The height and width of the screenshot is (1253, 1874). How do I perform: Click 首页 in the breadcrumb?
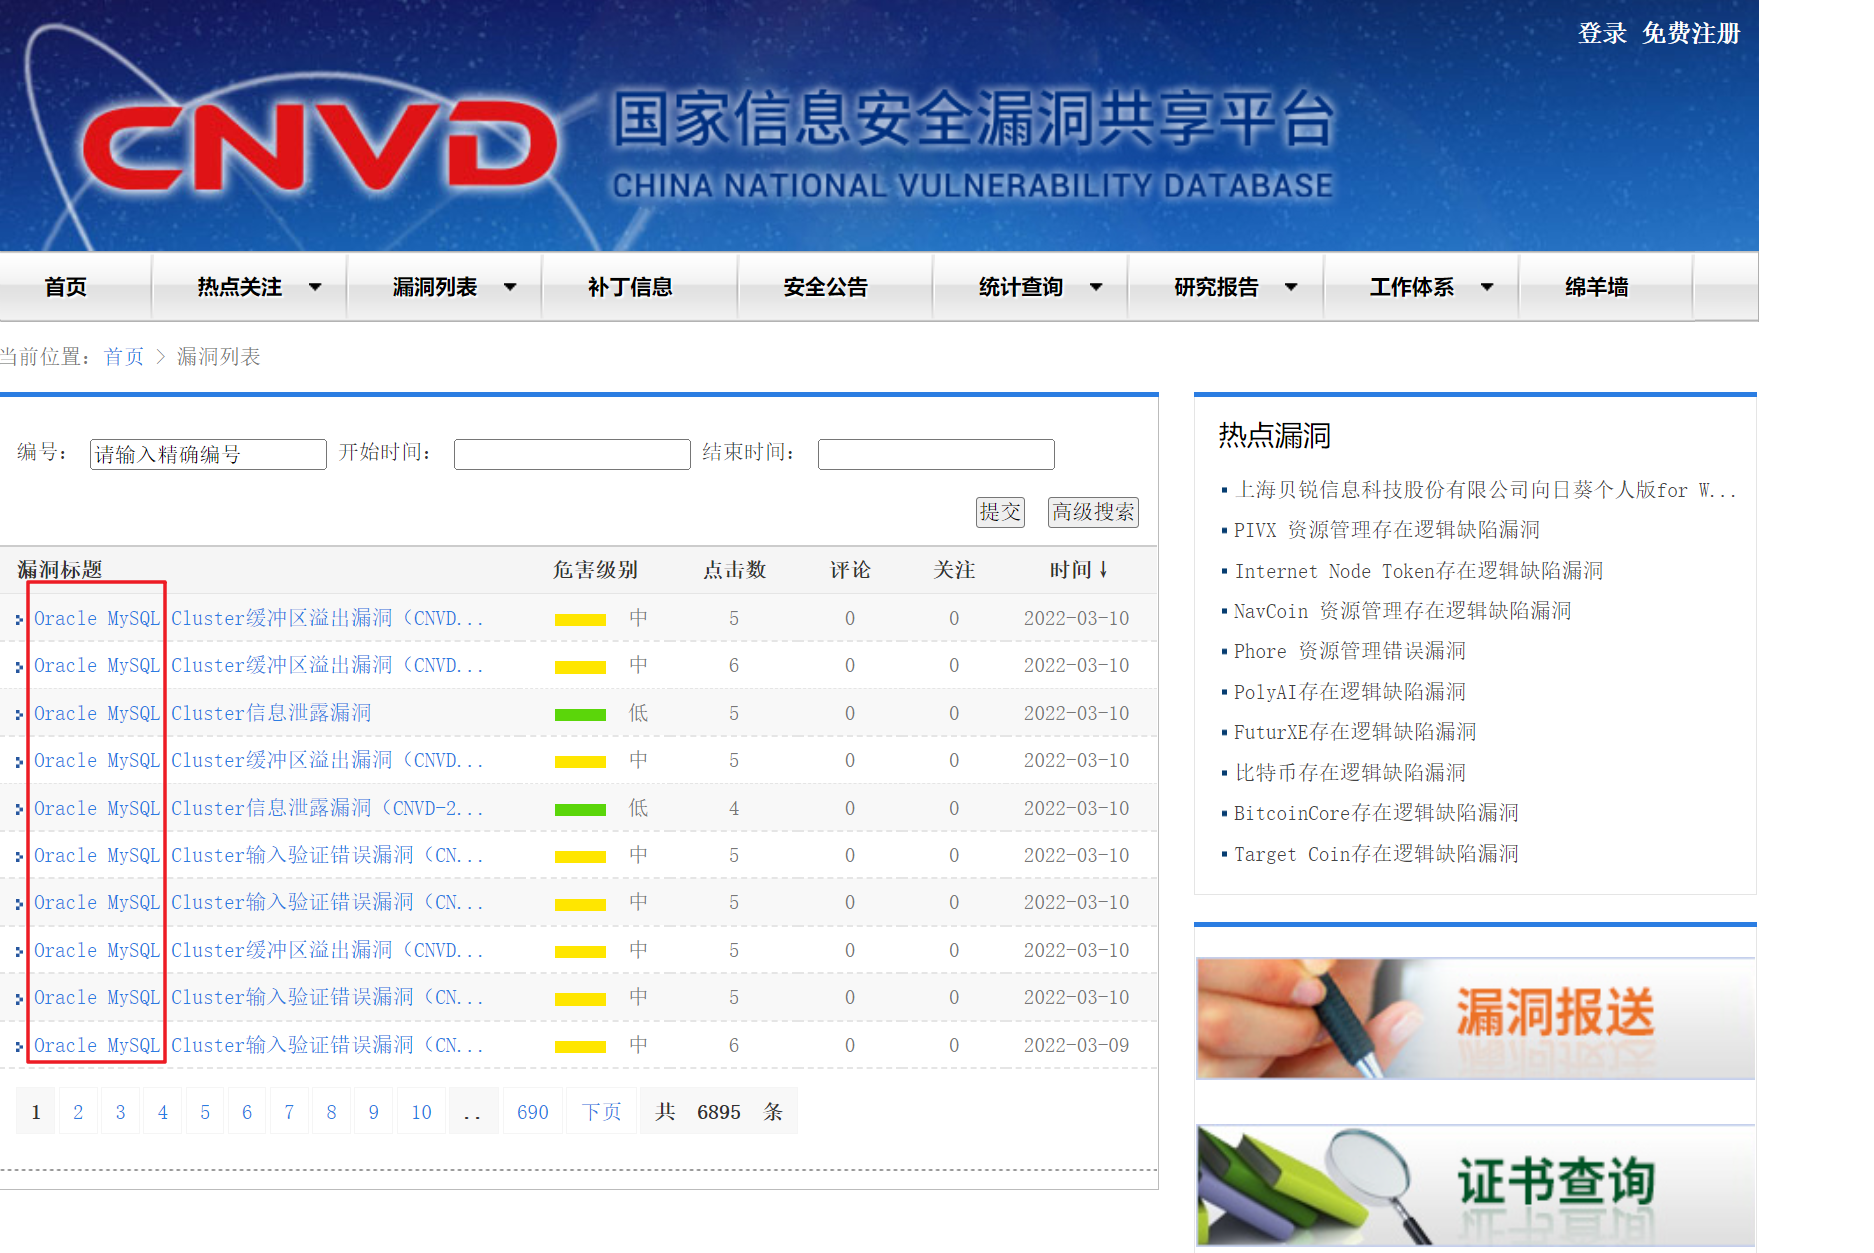pos(124,357)
